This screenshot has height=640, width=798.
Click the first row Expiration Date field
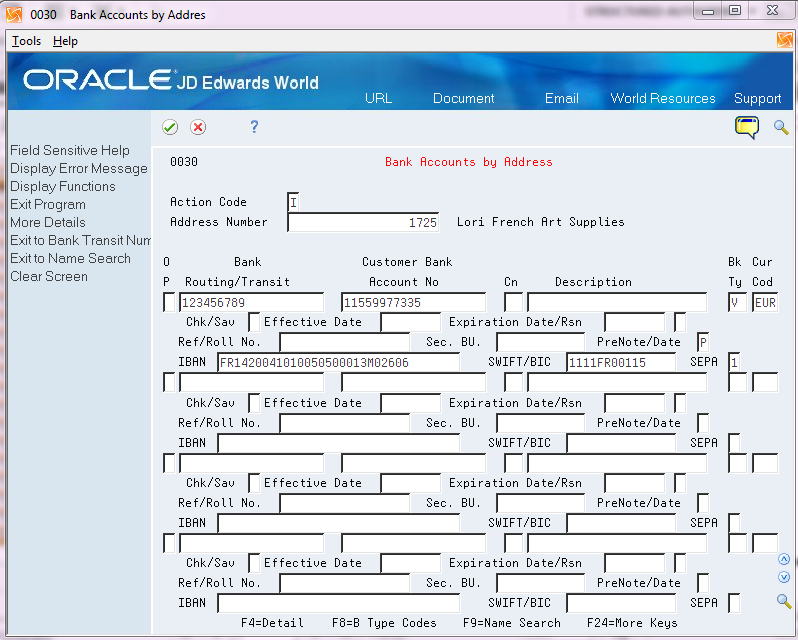click(634, 323)
